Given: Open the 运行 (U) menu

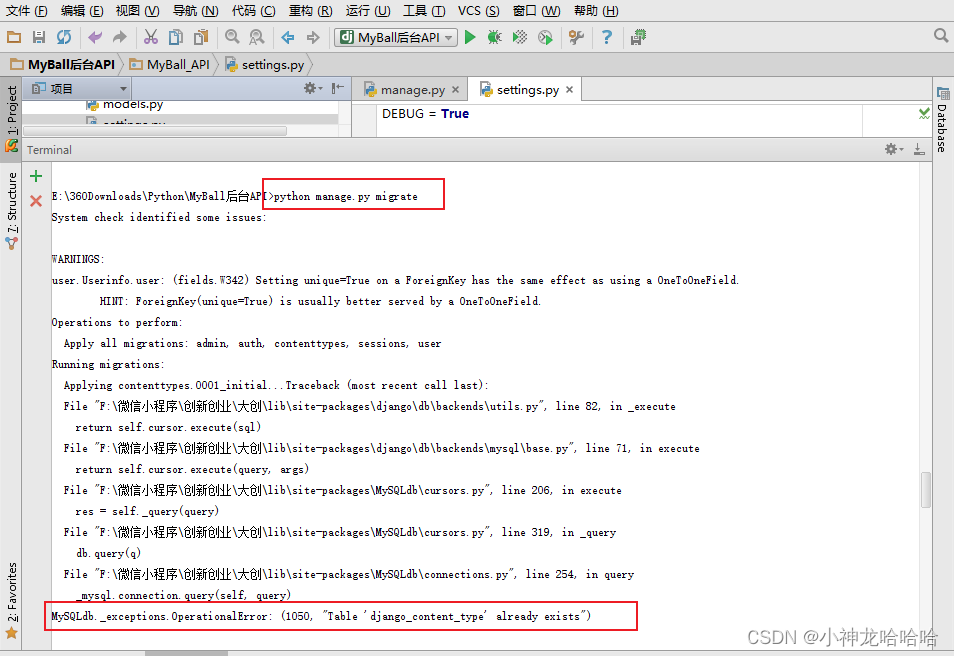Looking at the screenshot, I should [x=368, y=10].
